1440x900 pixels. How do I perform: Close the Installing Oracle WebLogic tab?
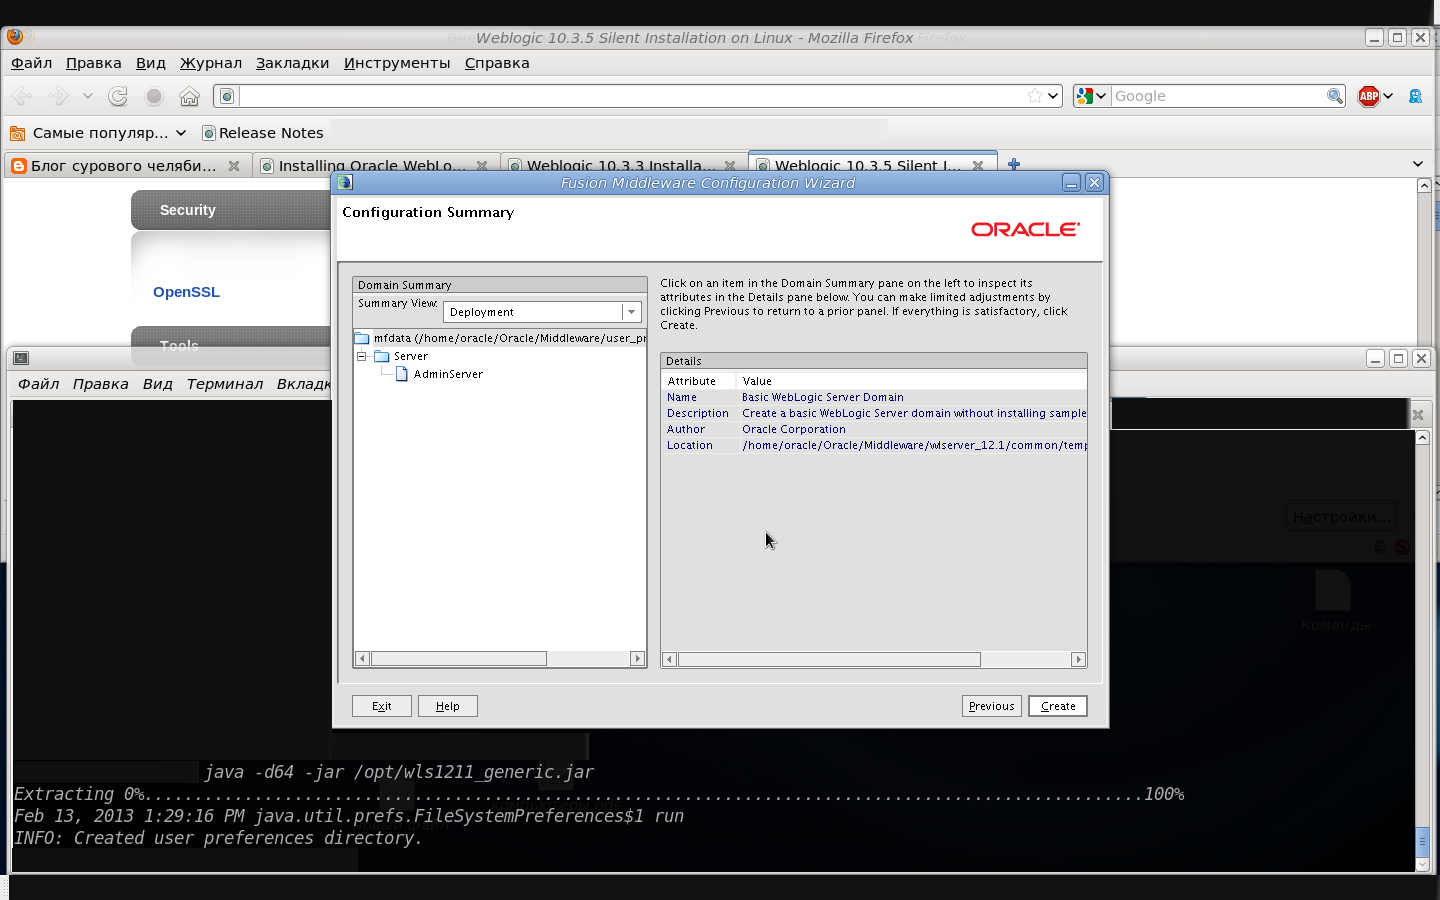(482, 166)
